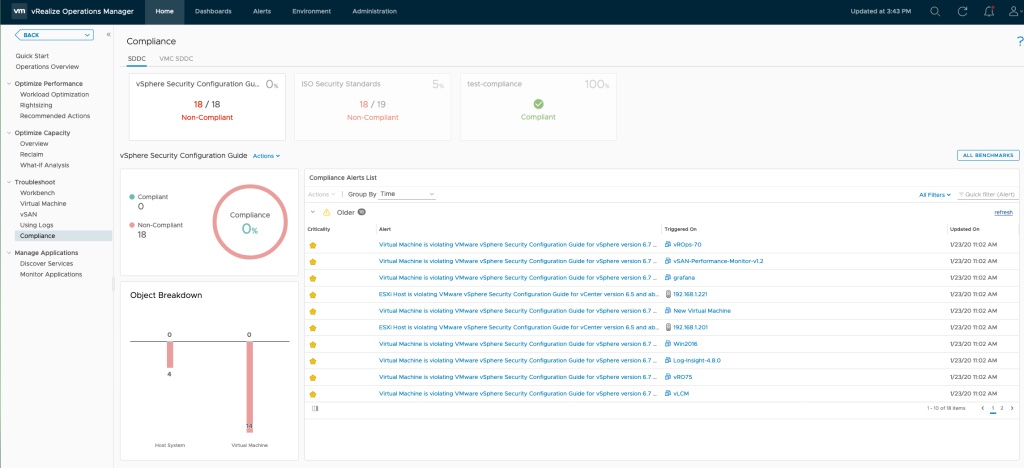
Task: Click the ALL BENCHMARKS button
Action: [x=988, y=155]
